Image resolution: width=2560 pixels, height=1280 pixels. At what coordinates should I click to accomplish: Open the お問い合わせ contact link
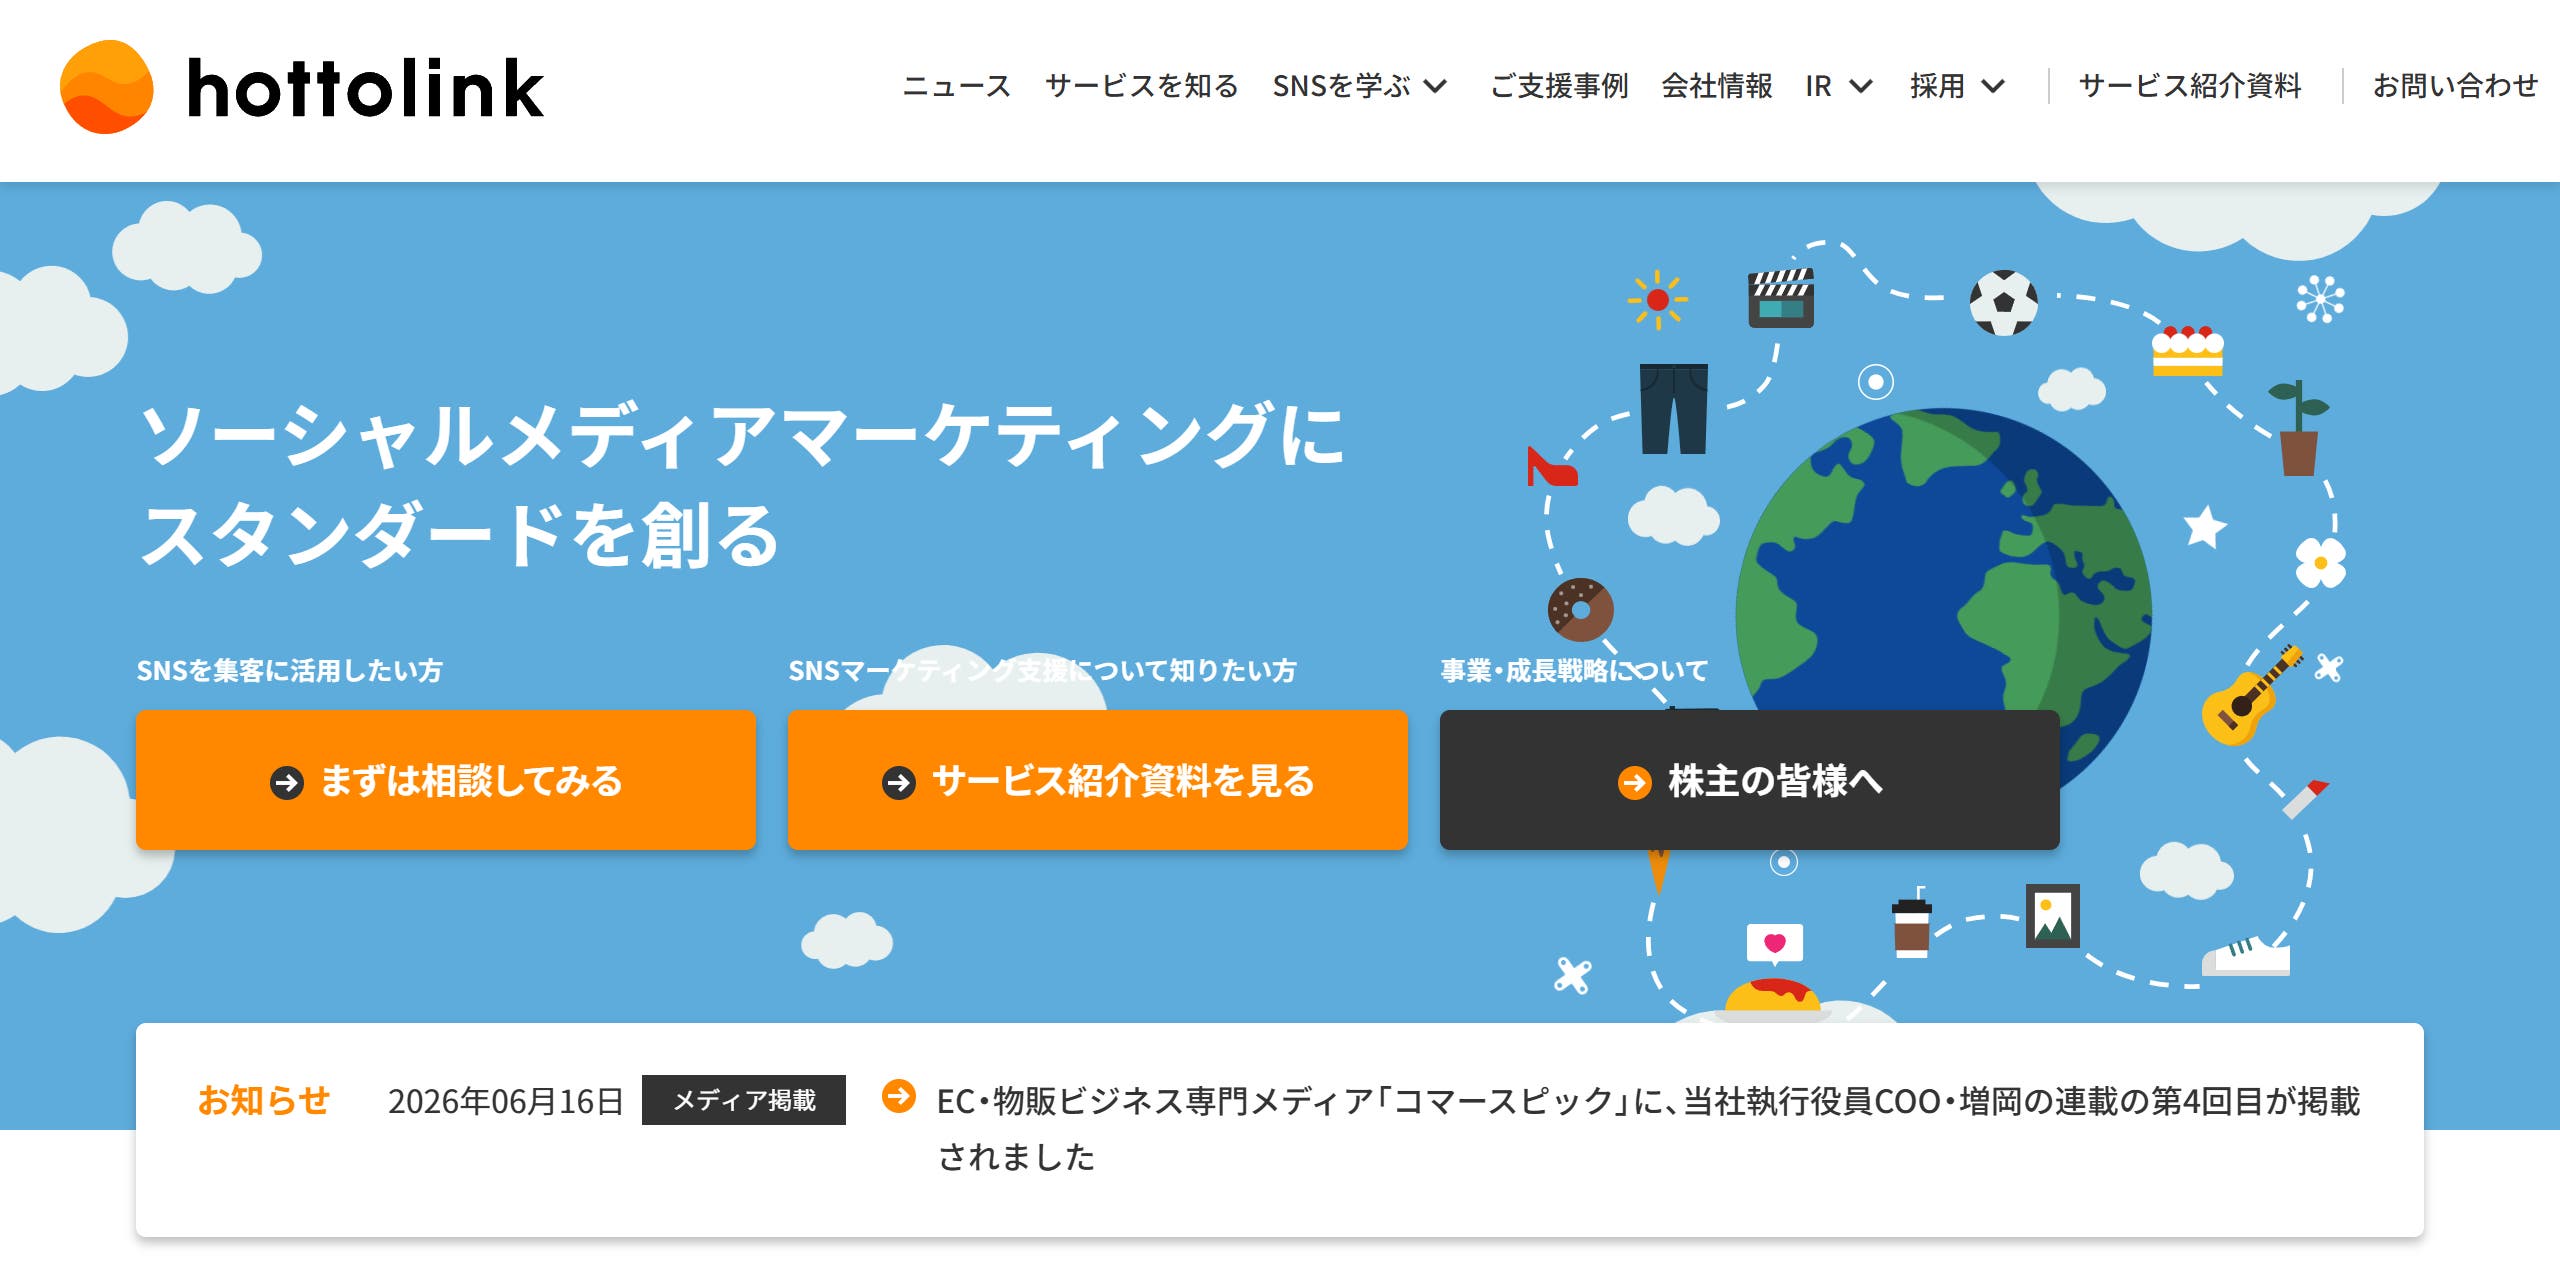point(2455,86)
